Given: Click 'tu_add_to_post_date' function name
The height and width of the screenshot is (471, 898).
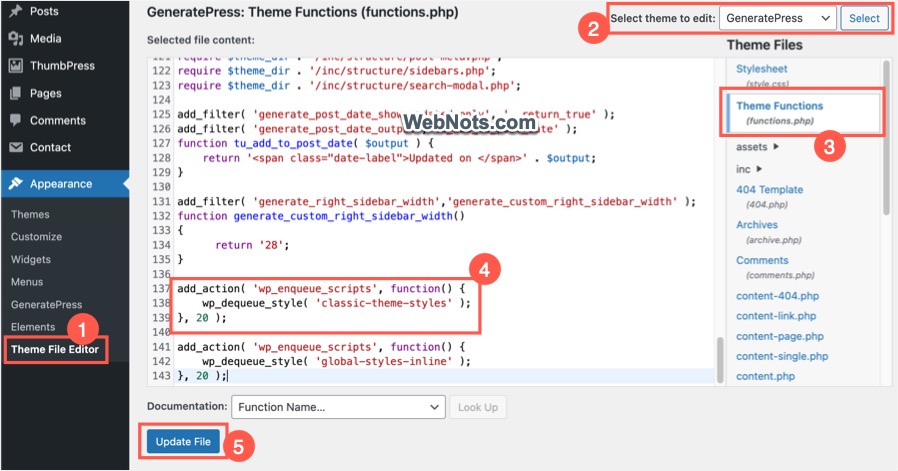Looking at the screenshot, I should 293,143.
